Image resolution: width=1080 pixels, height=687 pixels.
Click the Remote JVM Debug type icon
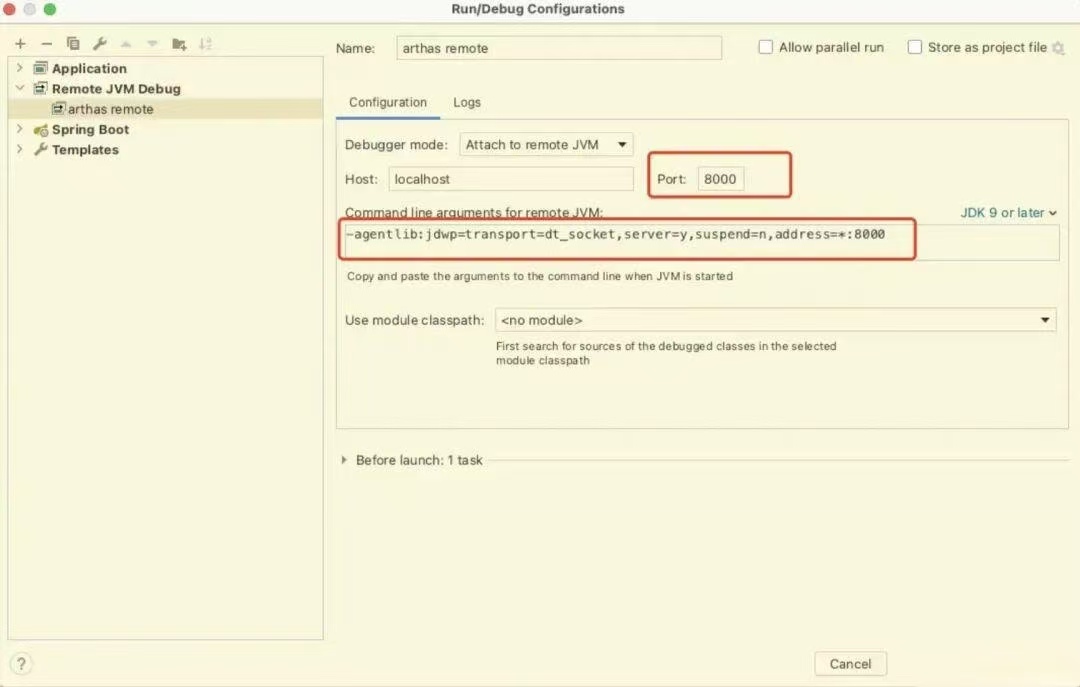click(x=41, y=88)
